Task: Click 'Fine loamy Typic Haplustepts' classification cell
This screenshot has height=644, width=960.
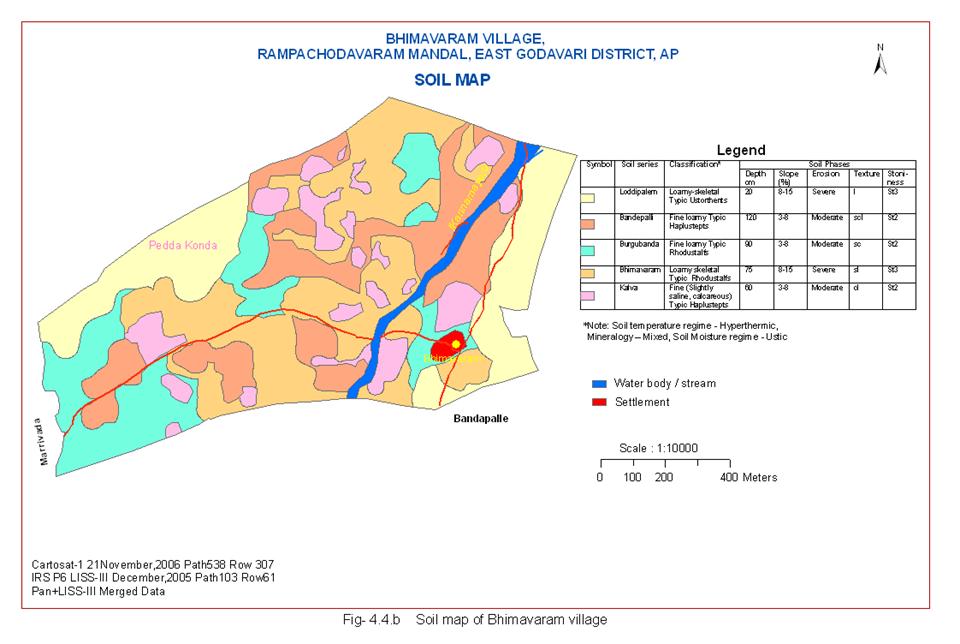Action: [x=697, y=222]
